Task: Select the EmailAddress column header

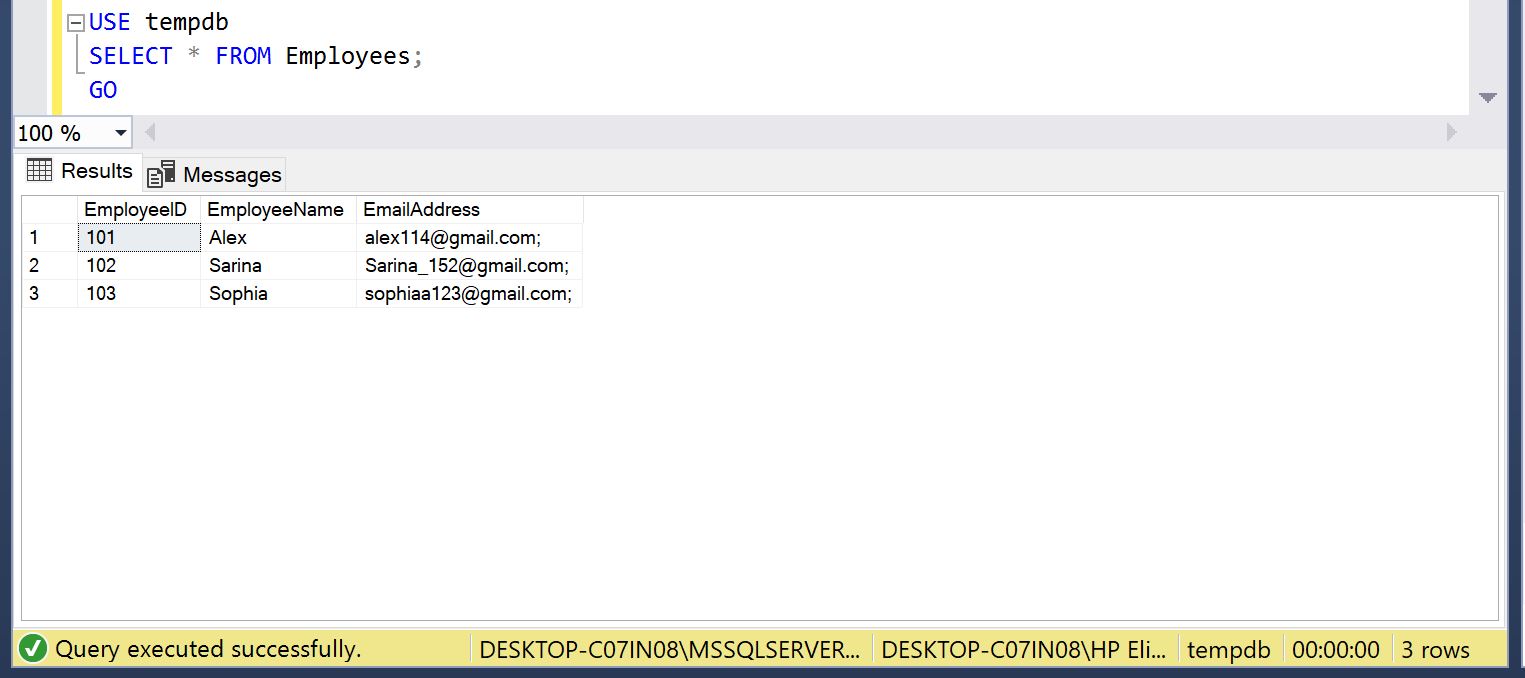Action: [421, 210]
